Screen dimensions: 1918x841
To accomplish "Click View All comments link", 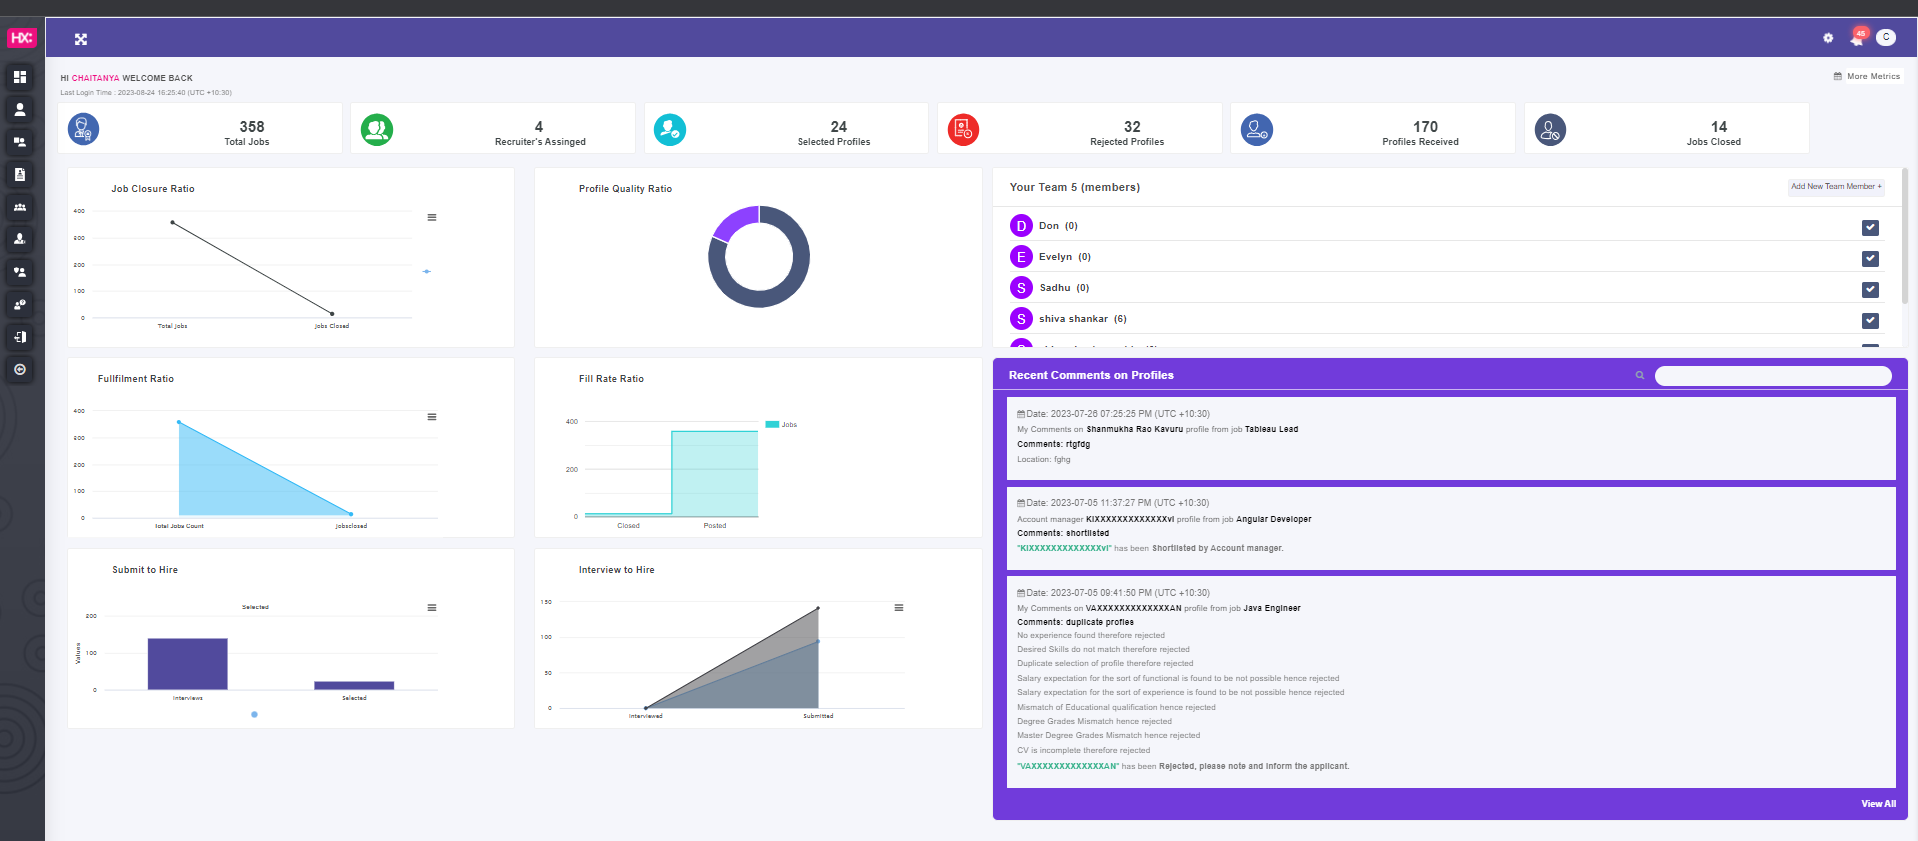I will click(x=1878, y=804).
